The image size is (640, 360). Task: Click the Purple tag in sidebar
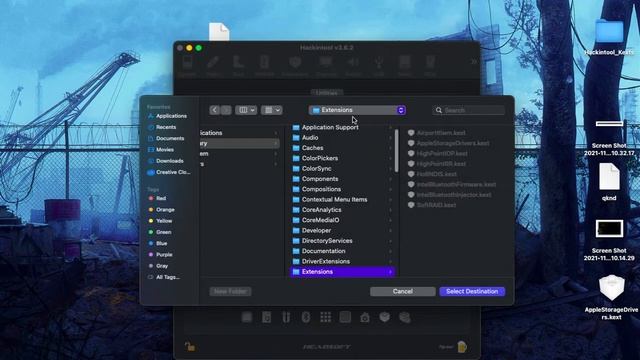tap(160, 254)
